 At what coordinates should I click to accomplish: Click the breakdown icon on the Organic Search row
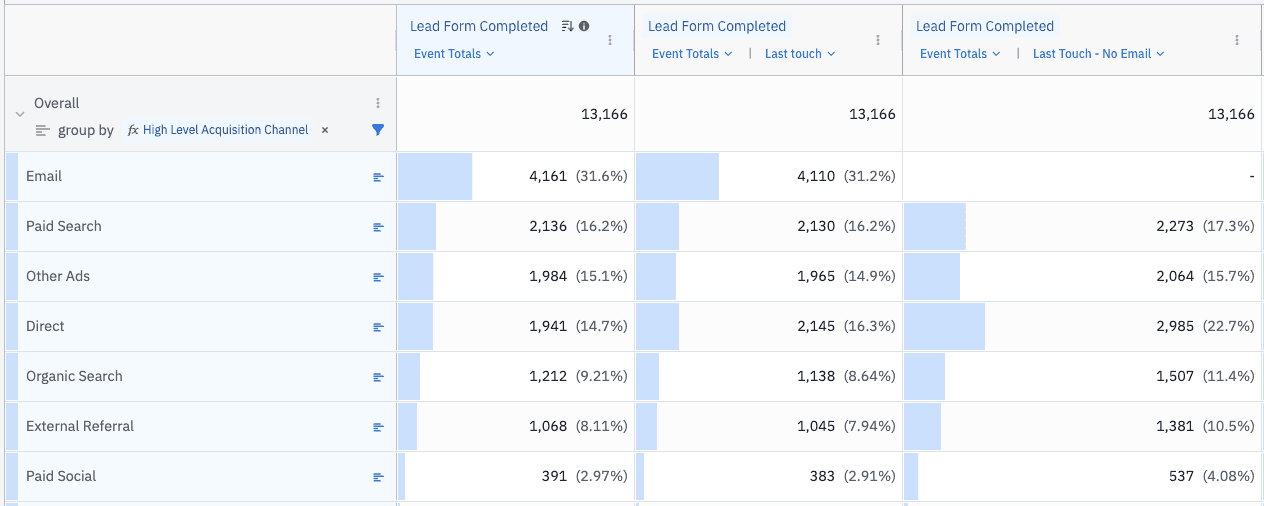click(378, 377)
